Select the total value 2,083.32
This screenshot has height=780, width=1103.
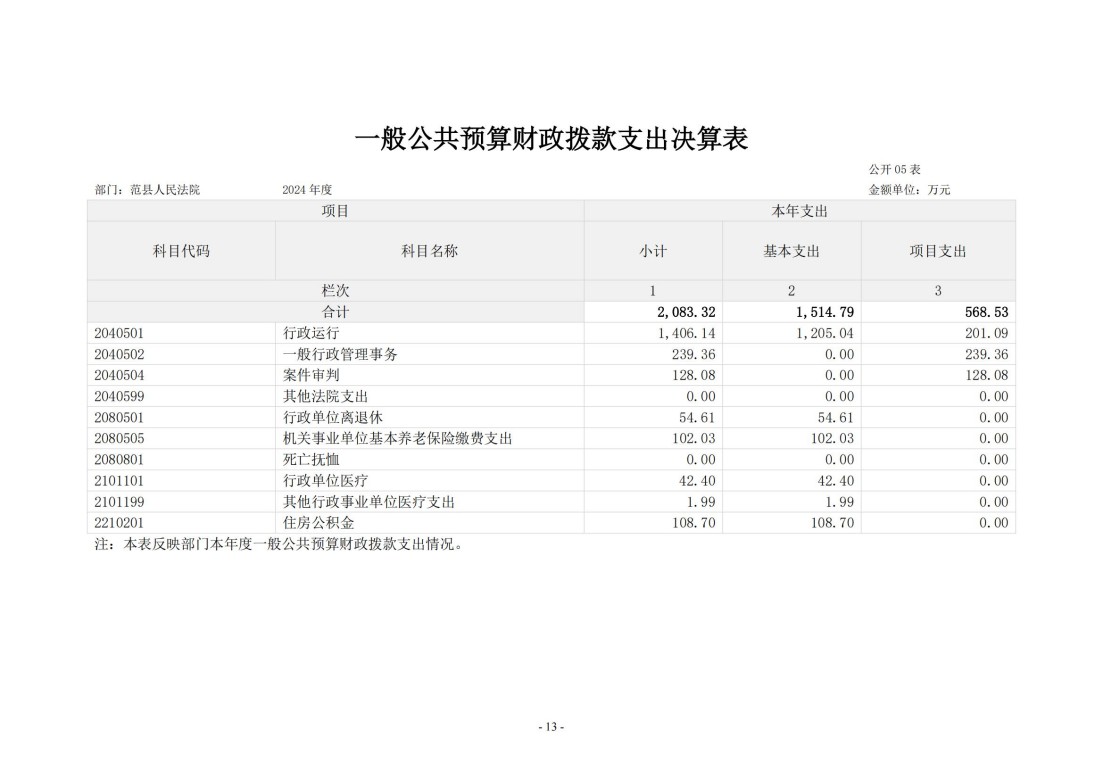(x=687, y=312)
